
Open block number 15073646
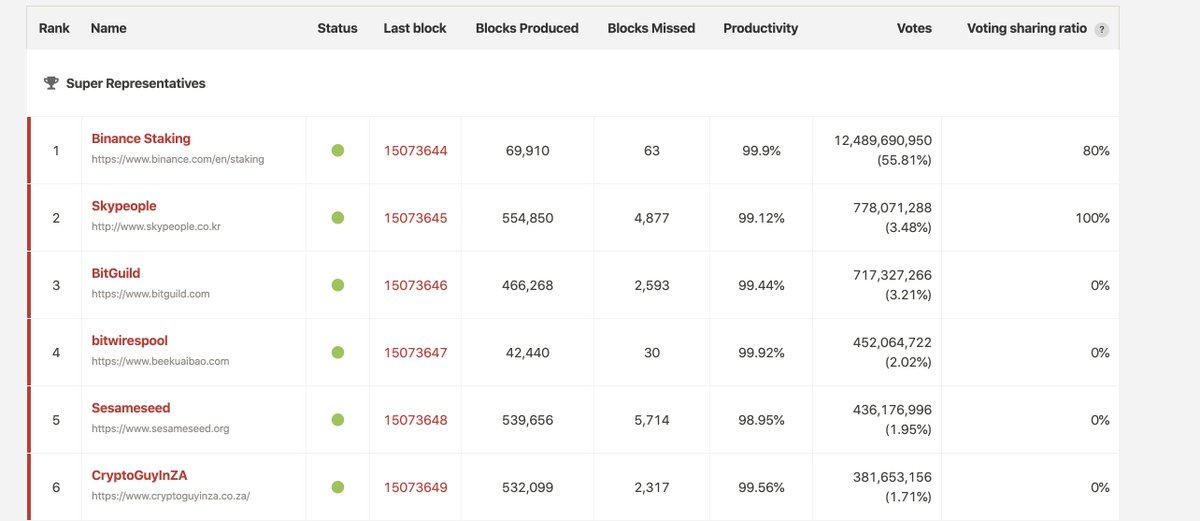tap(416, 286)
